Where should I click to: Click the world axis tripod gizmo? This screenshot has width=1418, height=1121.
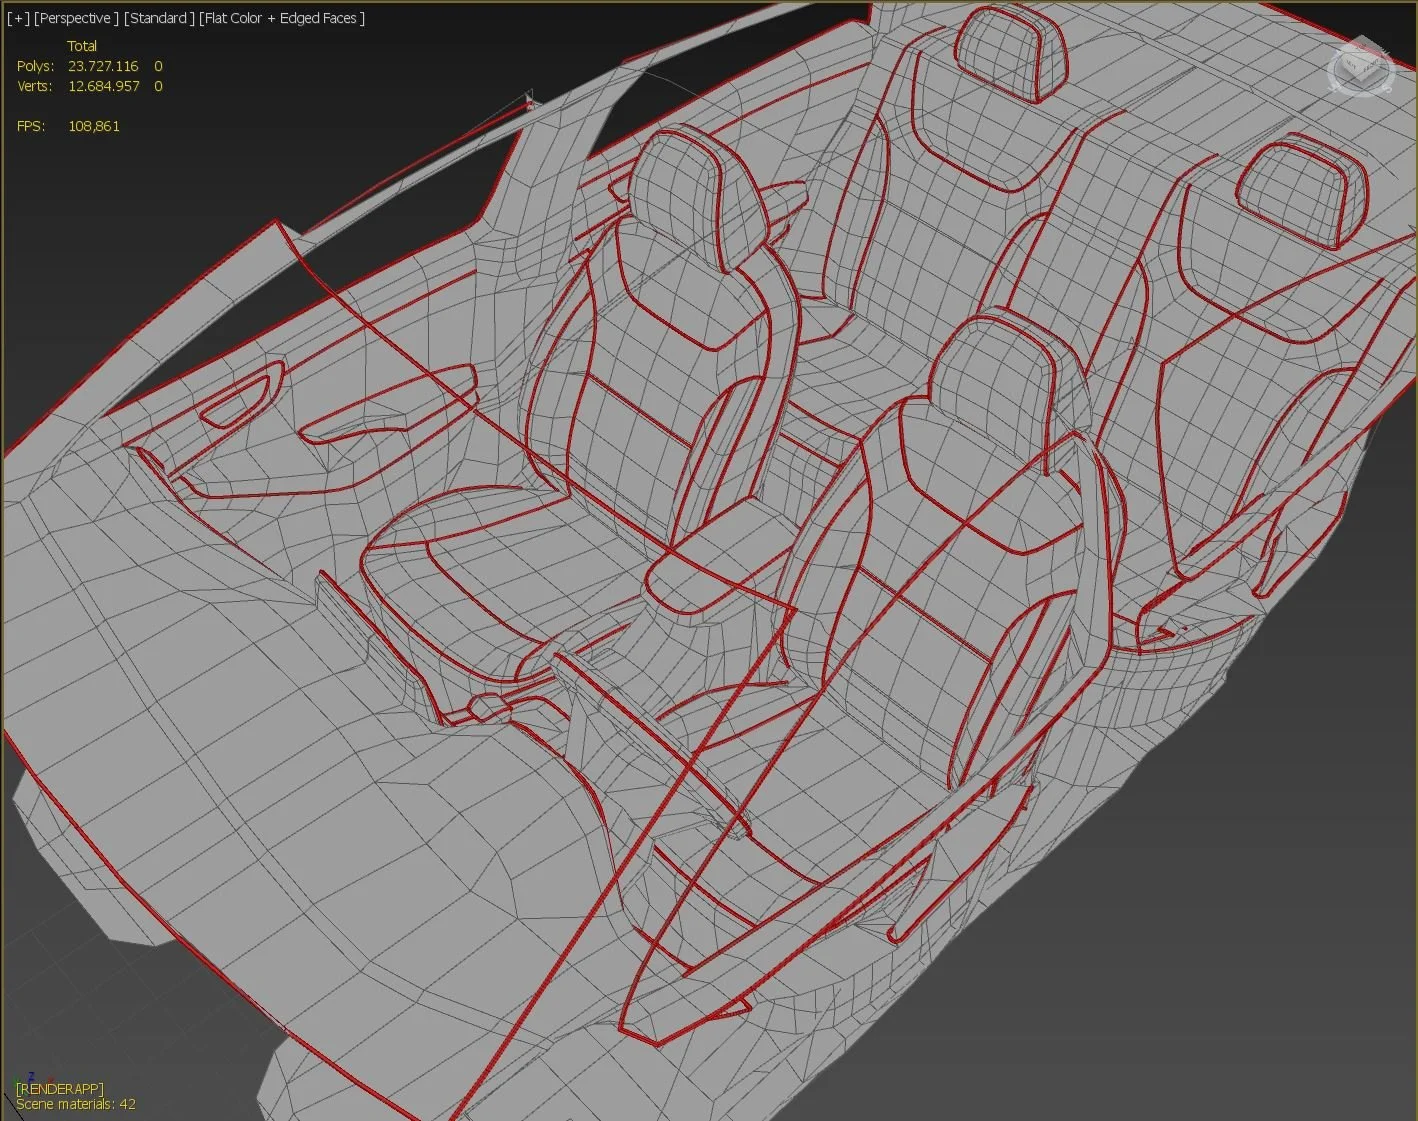32,1085
